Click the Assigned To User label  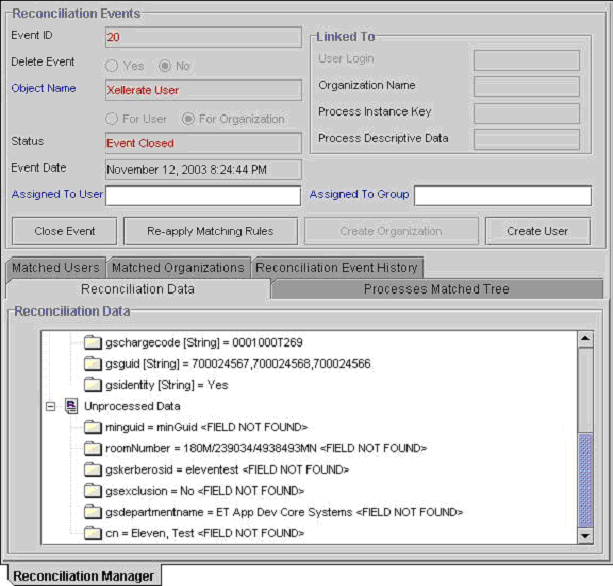(57, 194)
